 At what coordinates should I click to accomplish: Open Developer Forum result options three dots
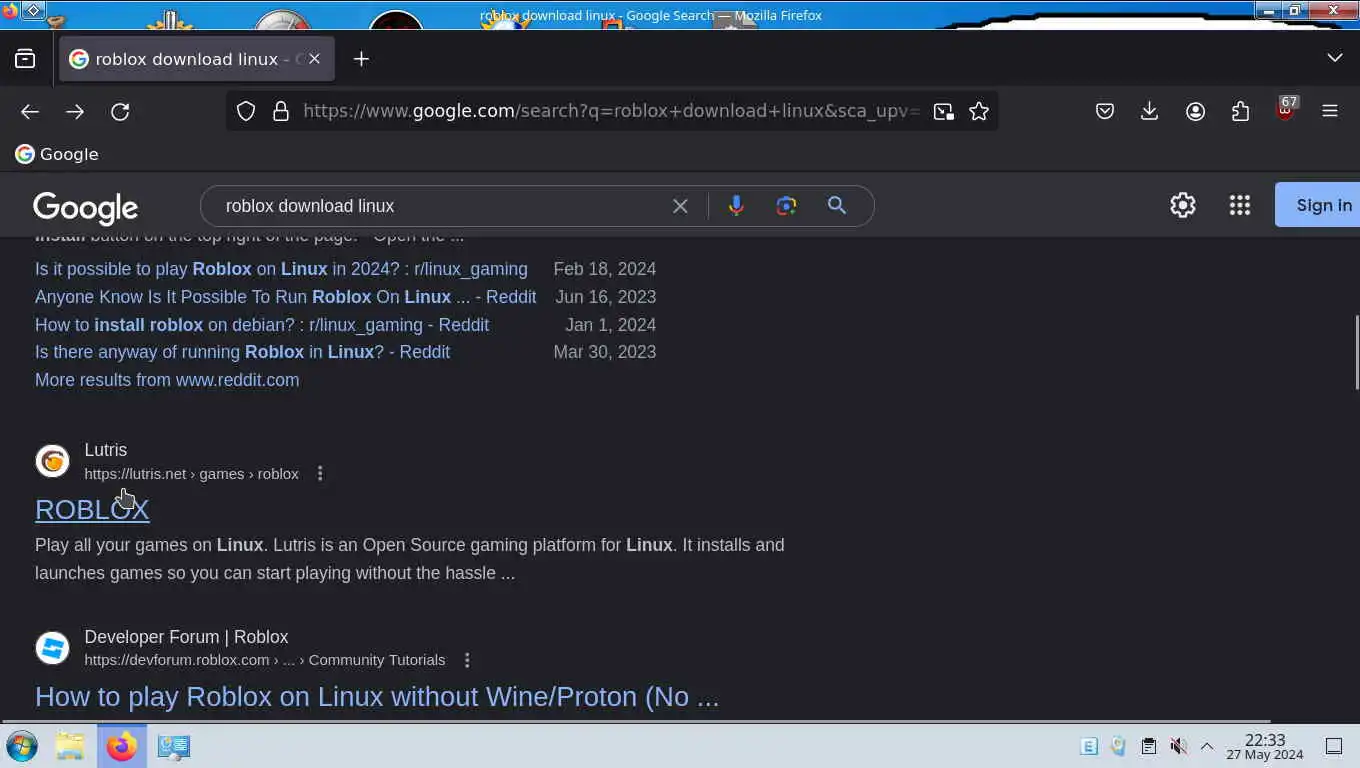pyautogui.click(x=467, y=660)
